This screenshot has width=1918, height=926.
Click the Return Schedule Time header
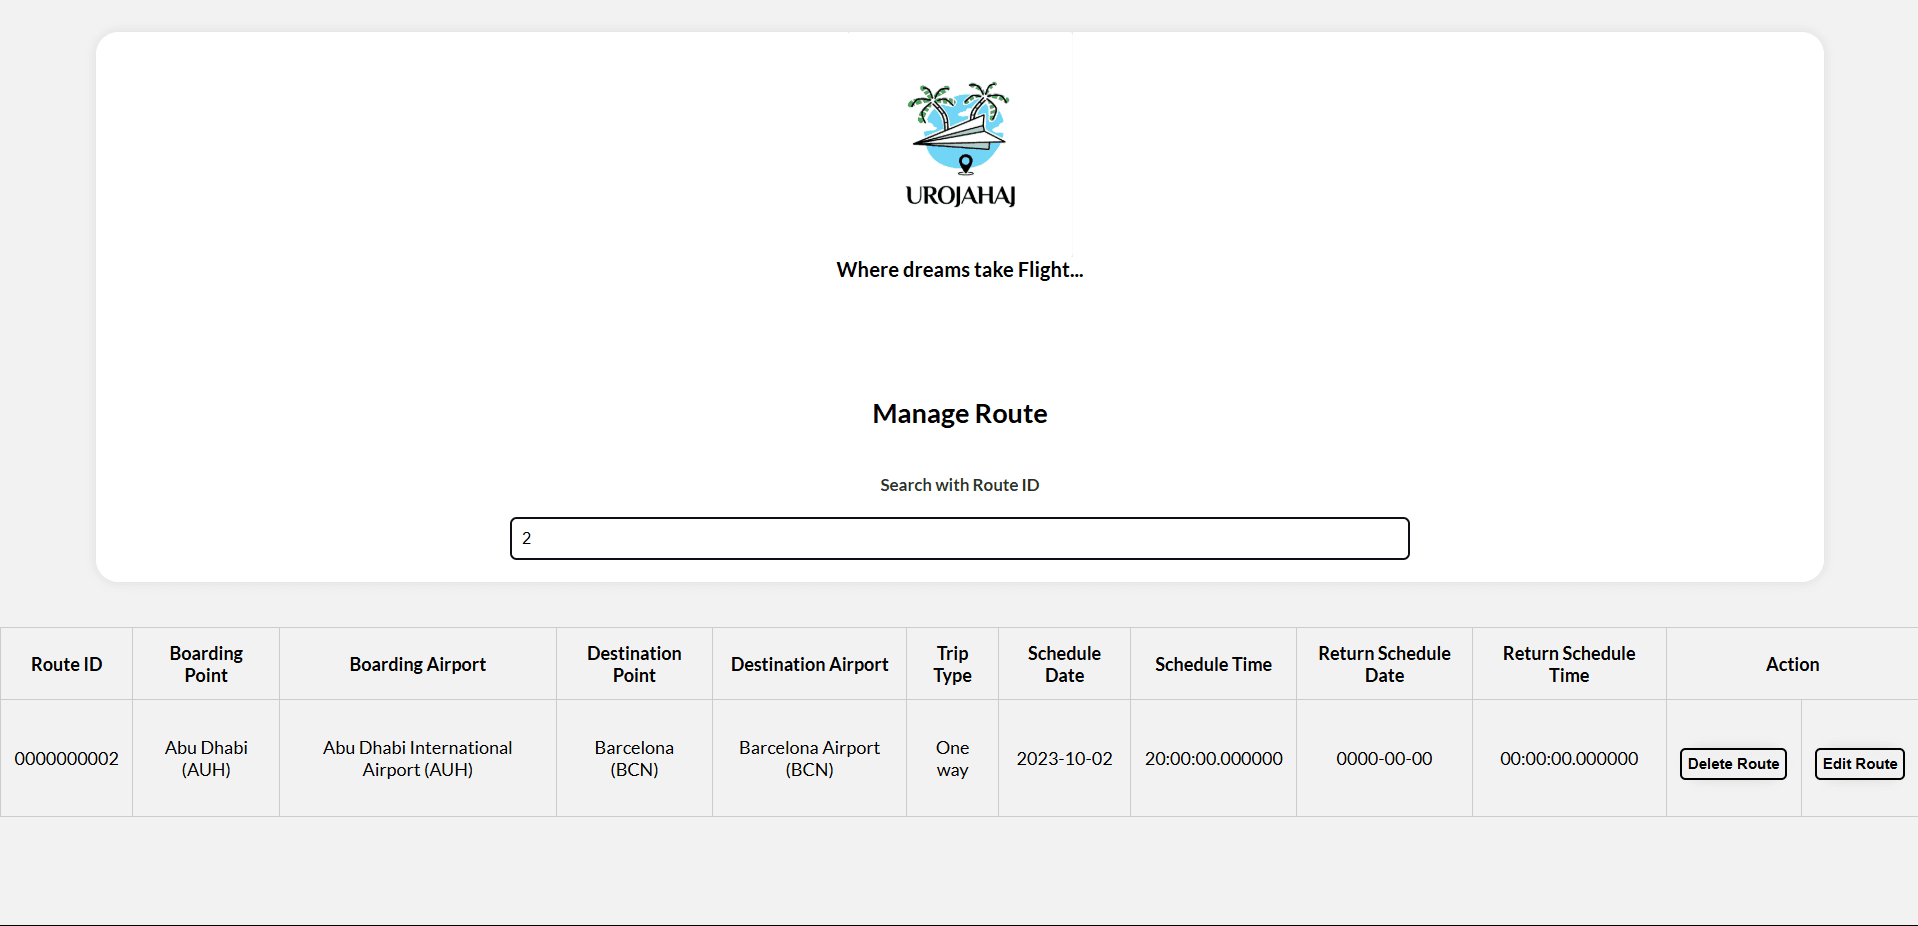click(x=1568, y=664)
